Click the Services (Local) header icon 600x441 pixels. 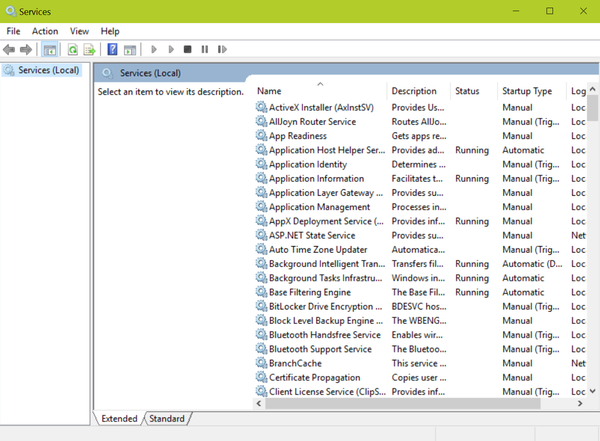[x=108, y=73]
